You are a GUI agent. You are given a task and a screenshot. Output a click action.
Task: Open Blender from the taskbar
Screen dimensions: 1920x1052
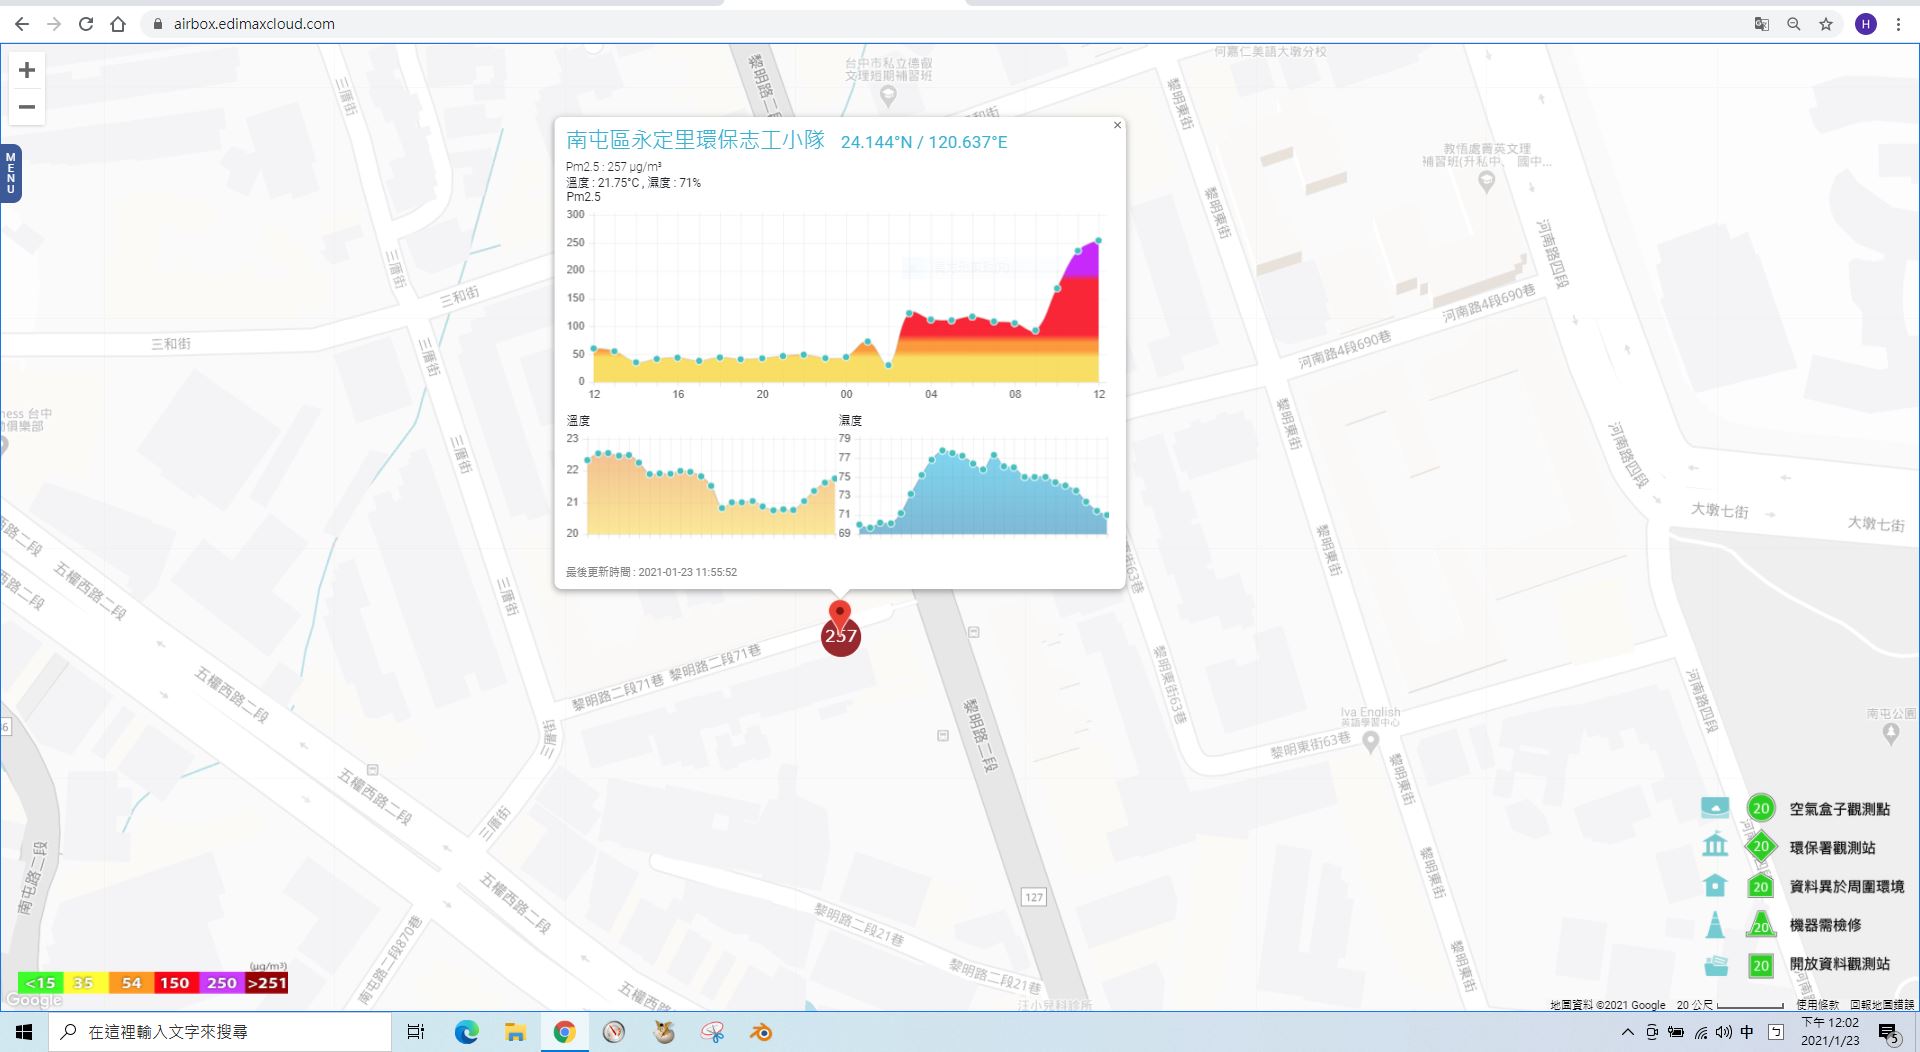click(x=761, y=1032)
